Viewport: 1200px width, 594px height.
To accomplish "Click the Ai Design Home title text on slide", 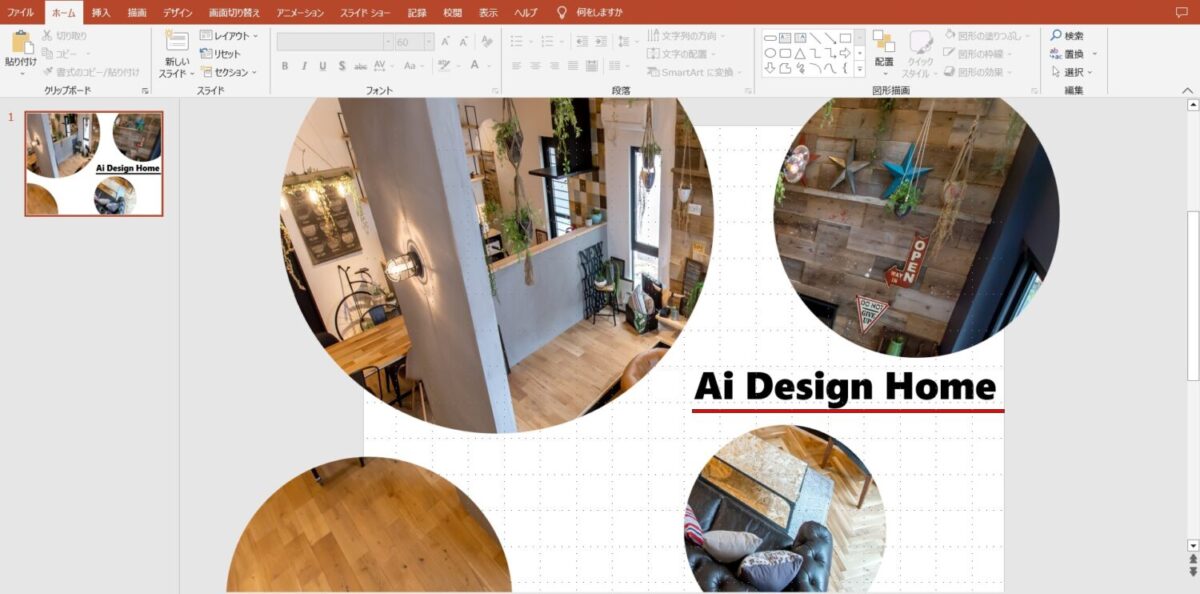I will point(845,386).
